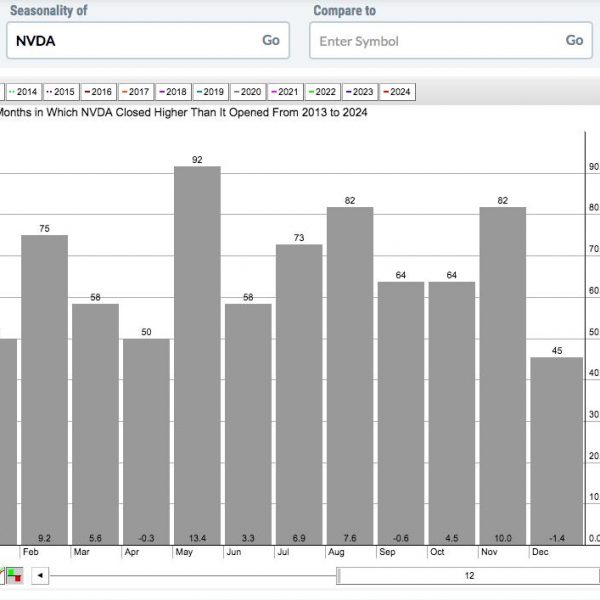The height and width of the screenshot is (600, 600).
Task: Toggle the 2020 year legend
Action: pos(248,92)
